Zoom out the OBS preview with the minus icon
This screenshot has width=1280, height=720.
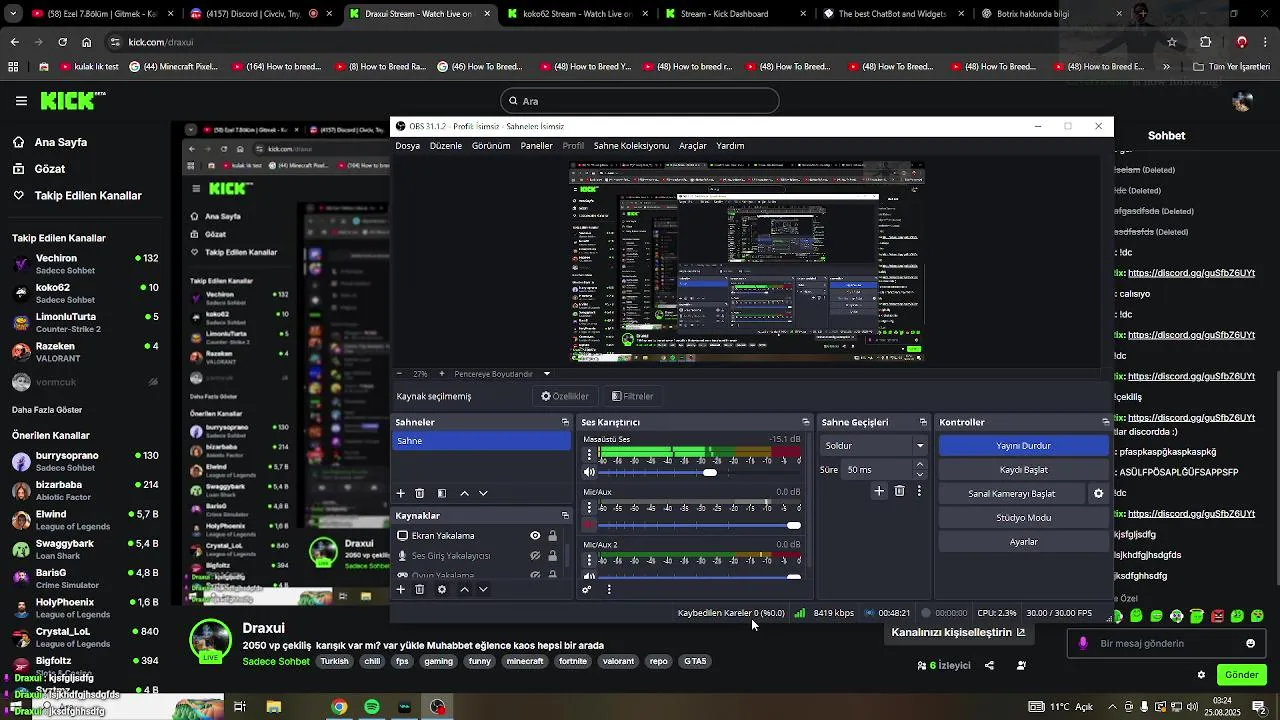click(399, 373)
